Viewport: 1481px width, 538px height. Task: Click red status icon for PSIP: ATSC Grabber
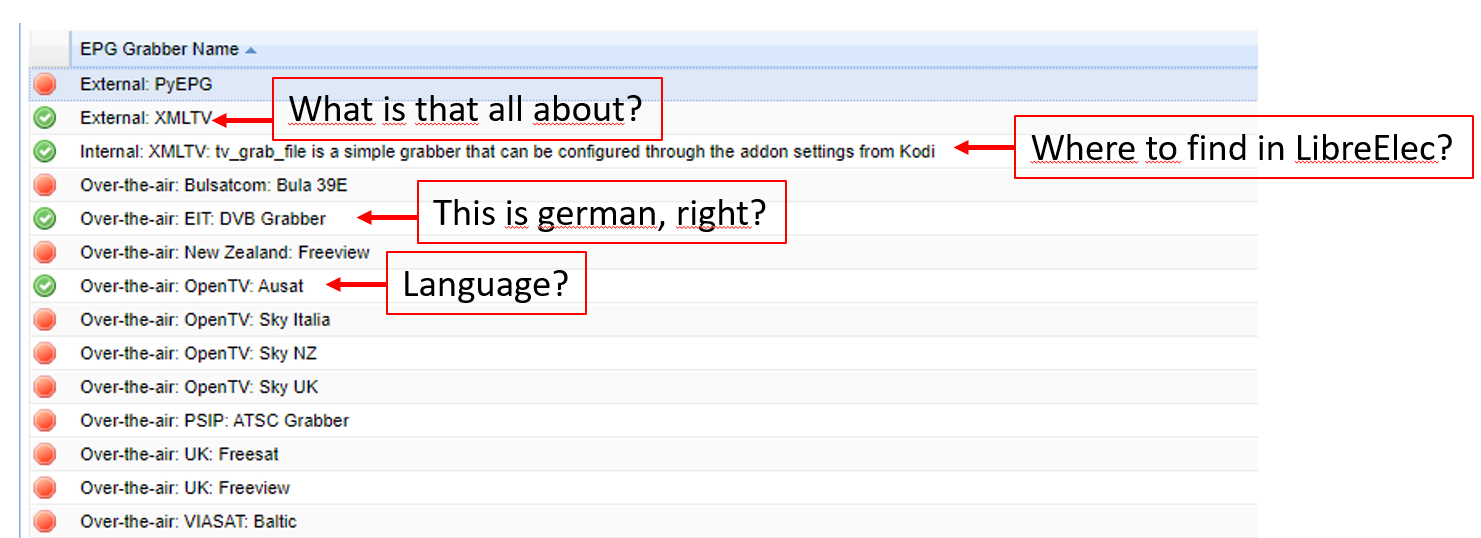point(45,420)
